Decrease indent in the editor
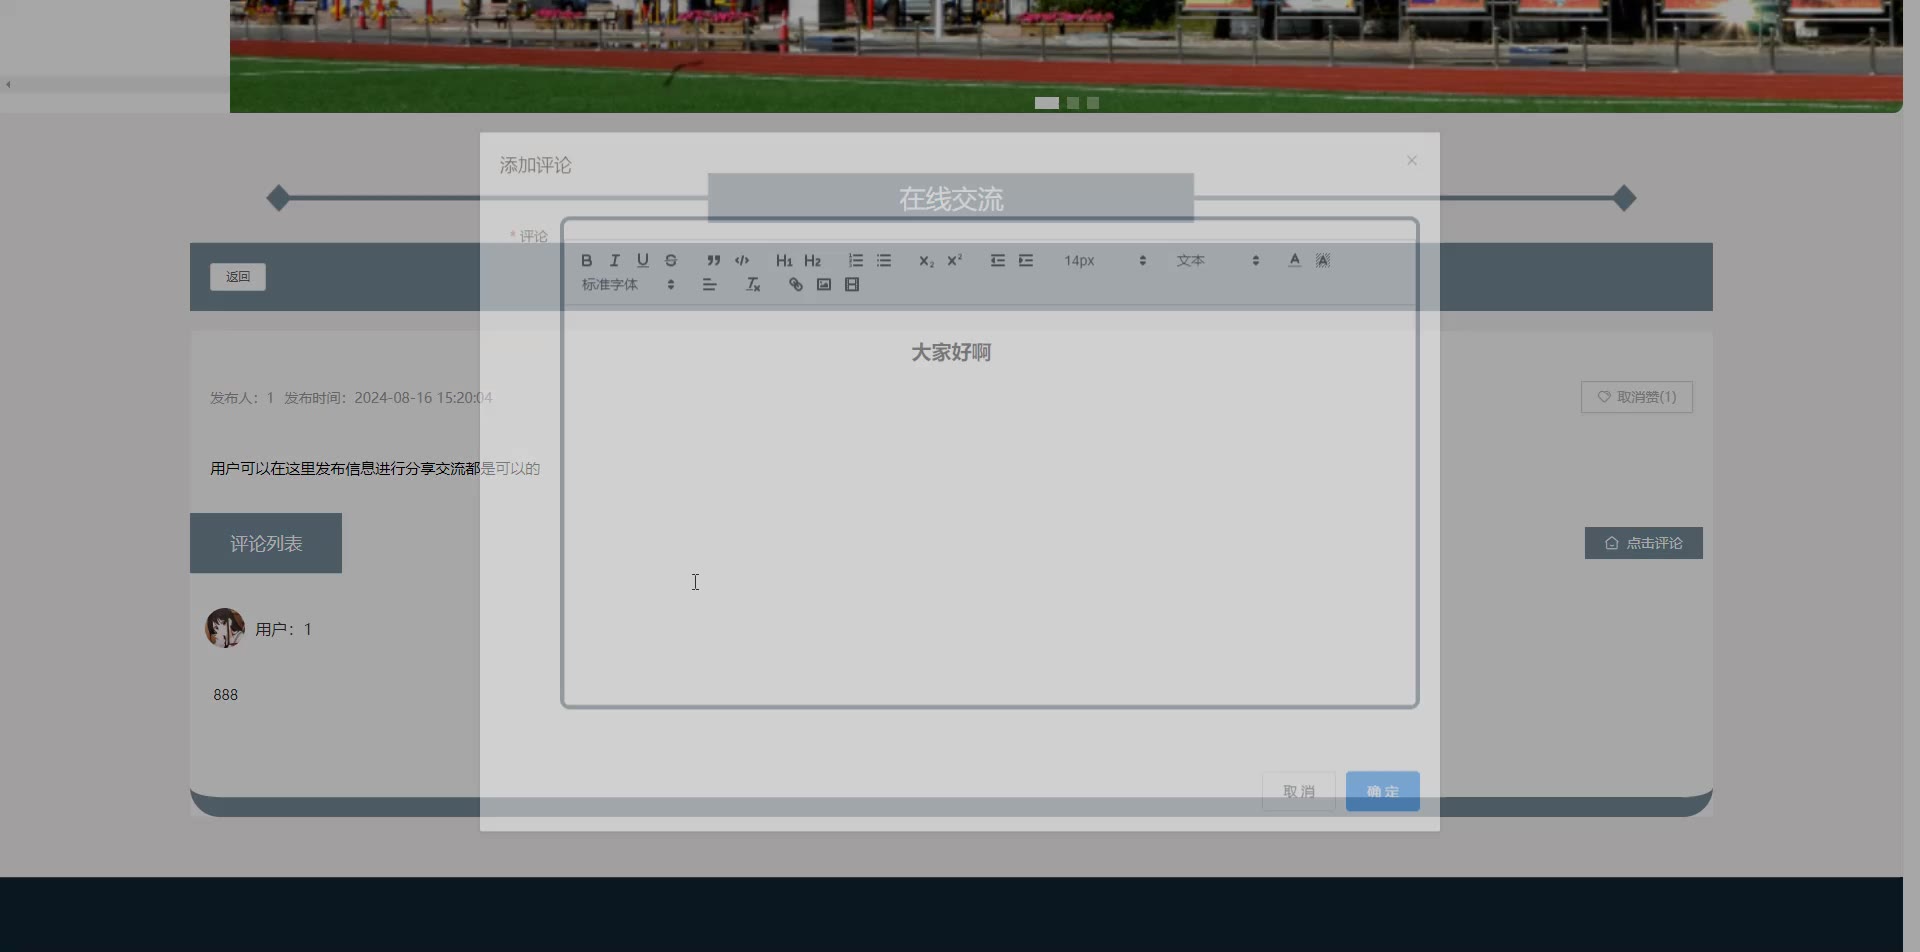Screen dimensions: 1920x952 click(x=998, y=260)
